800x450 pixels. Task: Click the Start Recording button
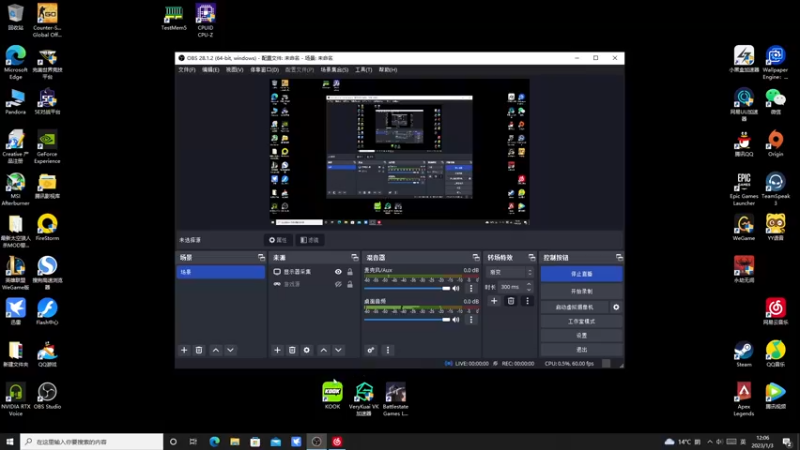click(582, 291)
